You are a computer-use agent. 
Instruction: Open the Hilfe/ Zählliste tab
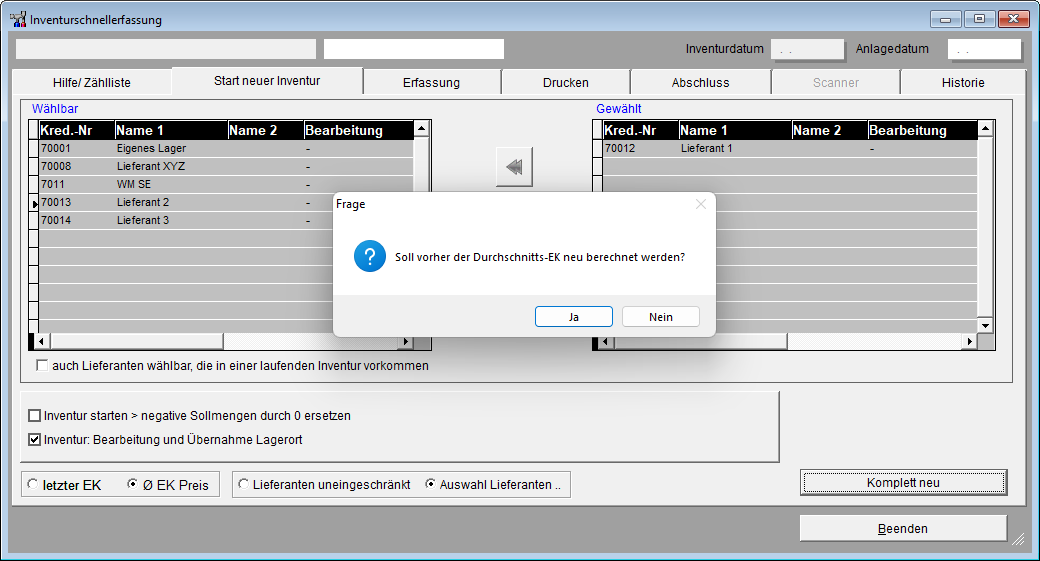[92, 83]
